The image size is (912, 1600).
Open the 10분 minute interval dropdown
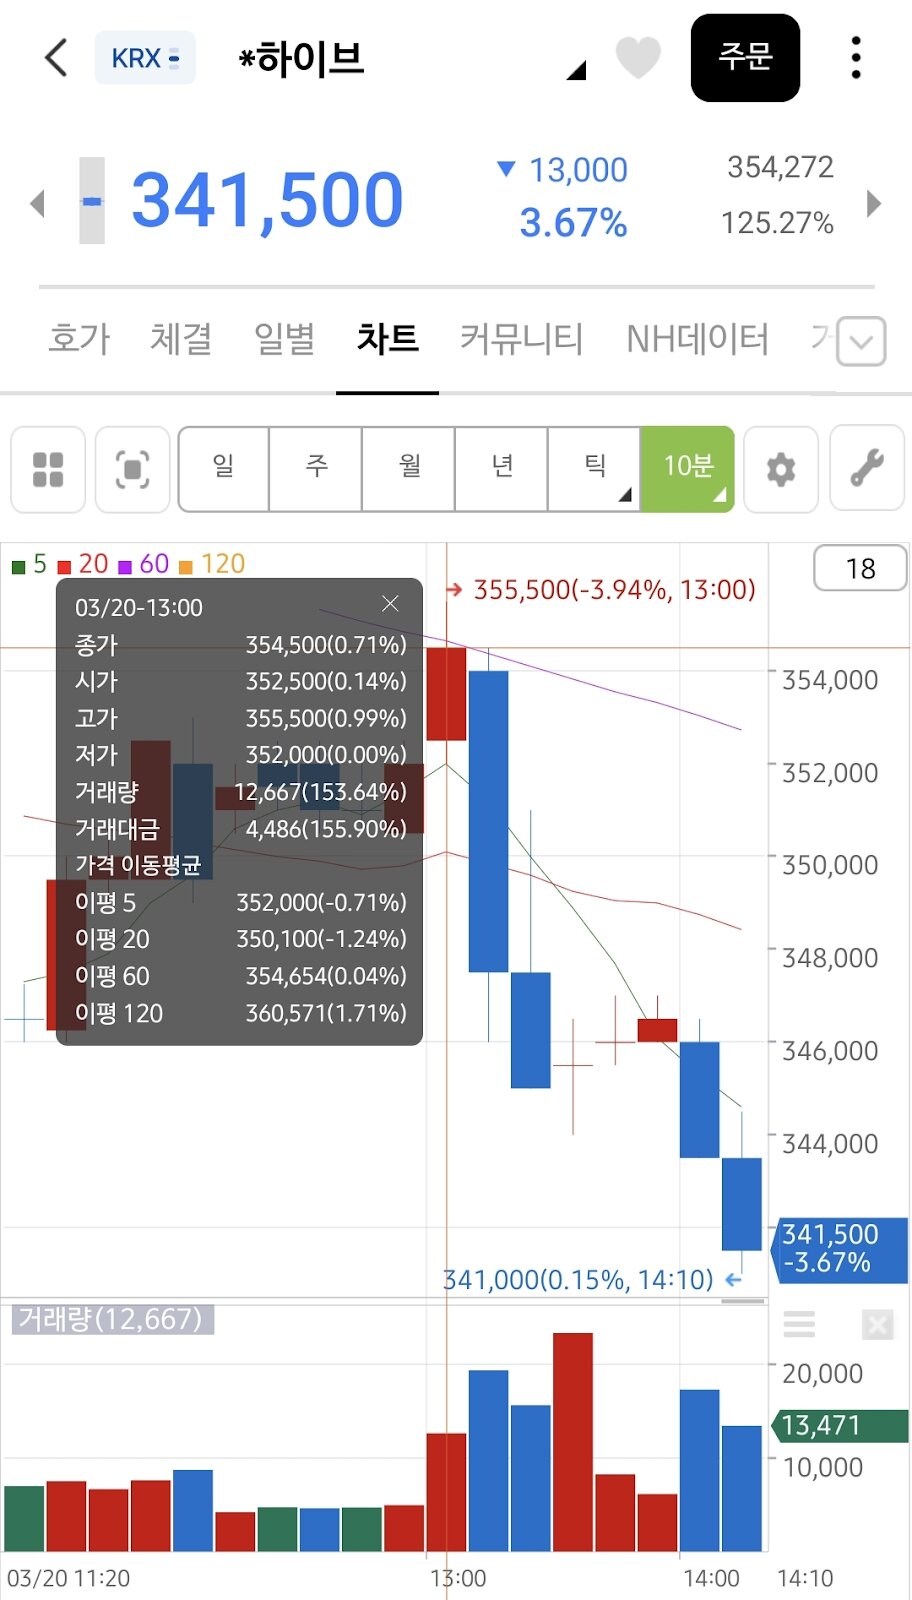[688, 469]
